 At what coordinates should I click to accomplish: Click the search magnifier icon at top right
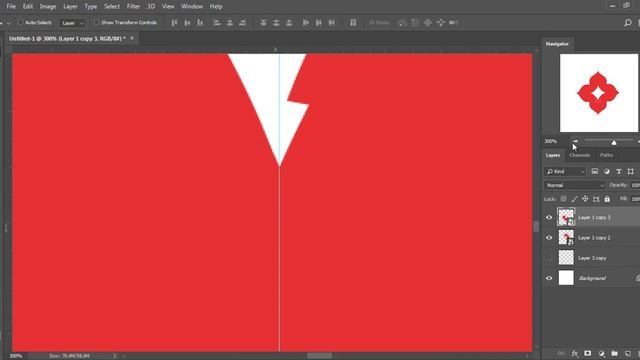pos(628,23)
